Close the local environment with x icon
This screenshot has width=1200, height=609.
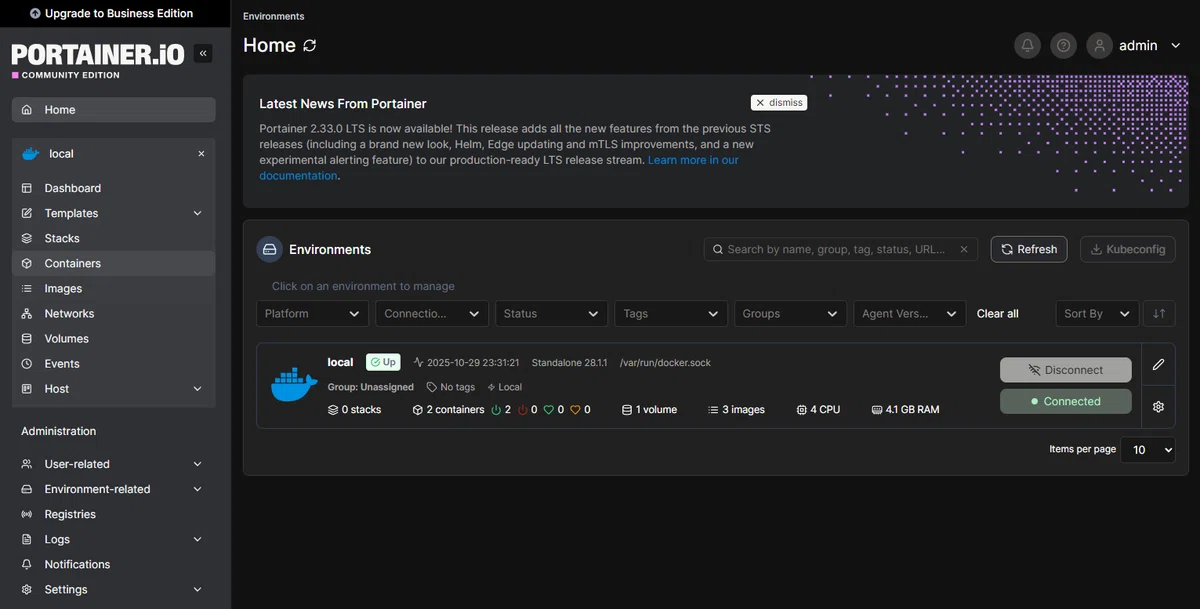point(201,154)
